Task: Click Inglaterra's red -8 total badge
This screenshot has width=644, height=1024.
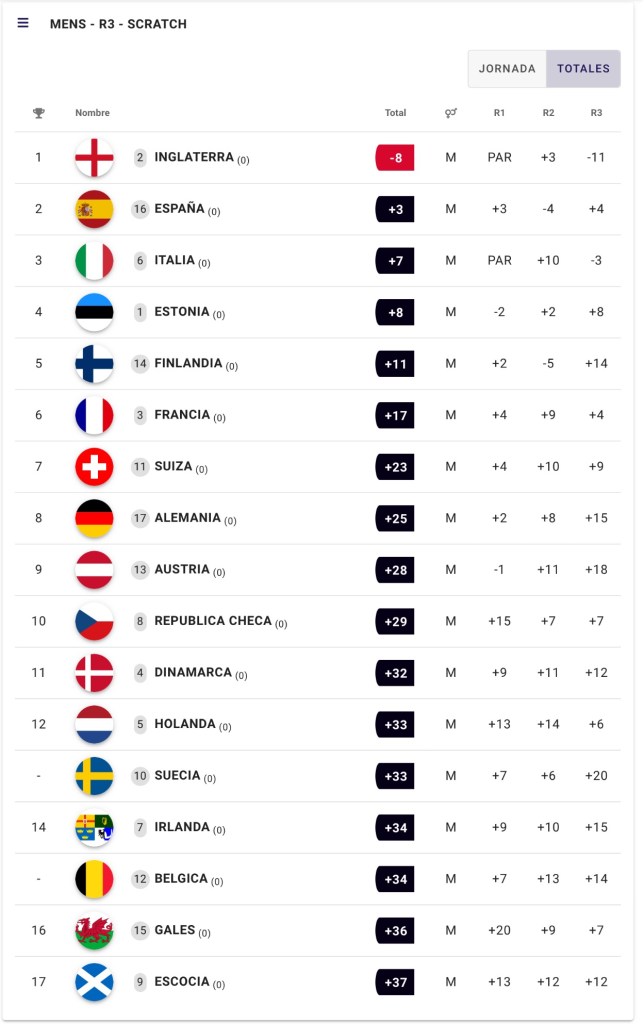Action: click(x=395, y=157)
